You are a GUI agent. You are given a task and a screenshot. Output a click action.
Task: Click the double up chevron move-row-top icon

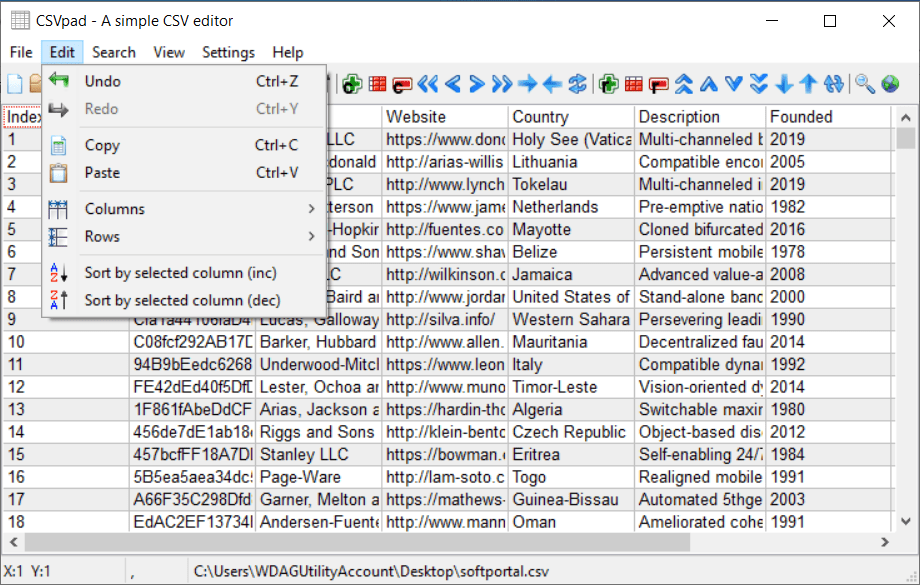point(684,84)
